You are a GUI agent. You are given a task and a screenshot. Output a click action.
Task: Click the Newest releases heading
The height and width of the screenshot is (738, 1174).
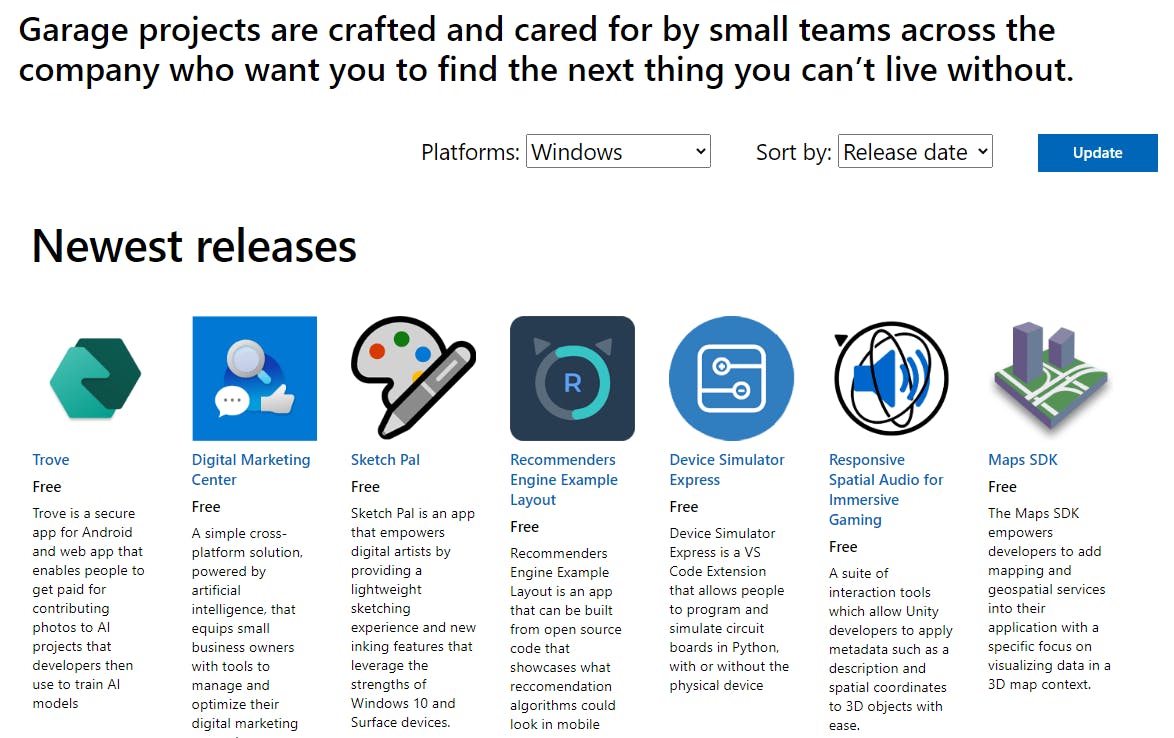click(195, 246)
